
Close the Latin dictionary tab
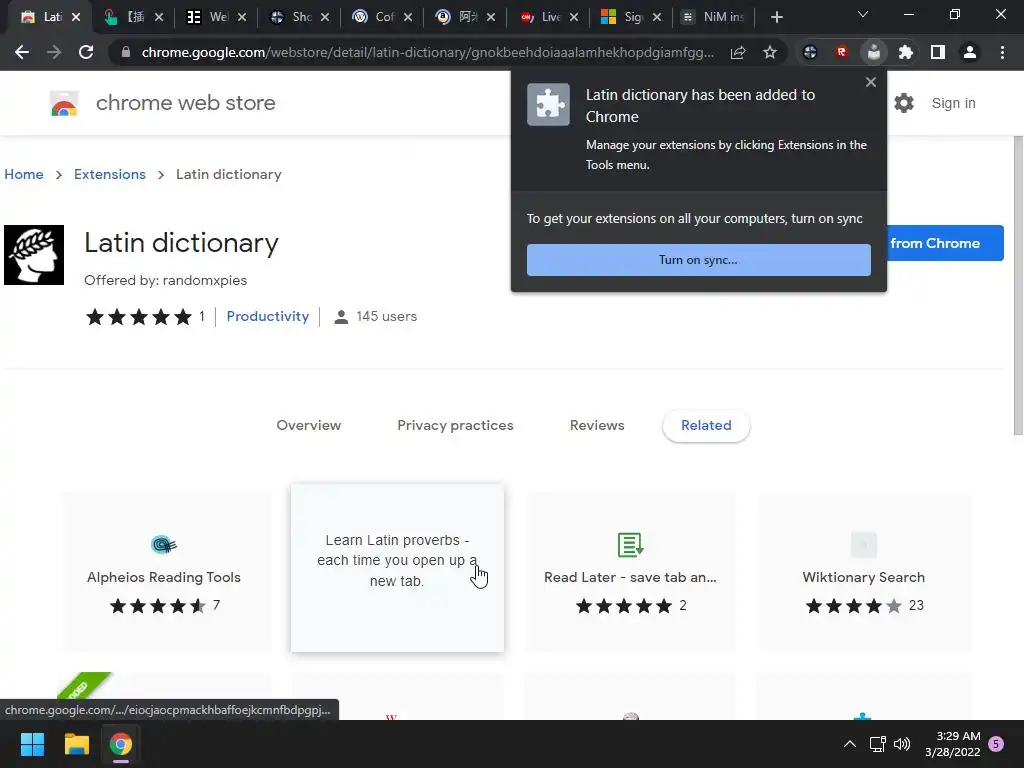76,18
